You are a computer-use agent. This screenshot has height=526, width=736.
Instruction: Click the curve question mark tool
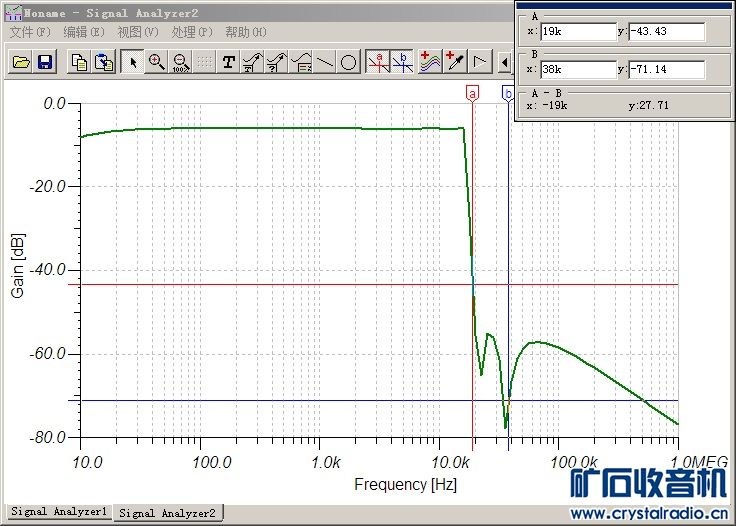point(277,62)
